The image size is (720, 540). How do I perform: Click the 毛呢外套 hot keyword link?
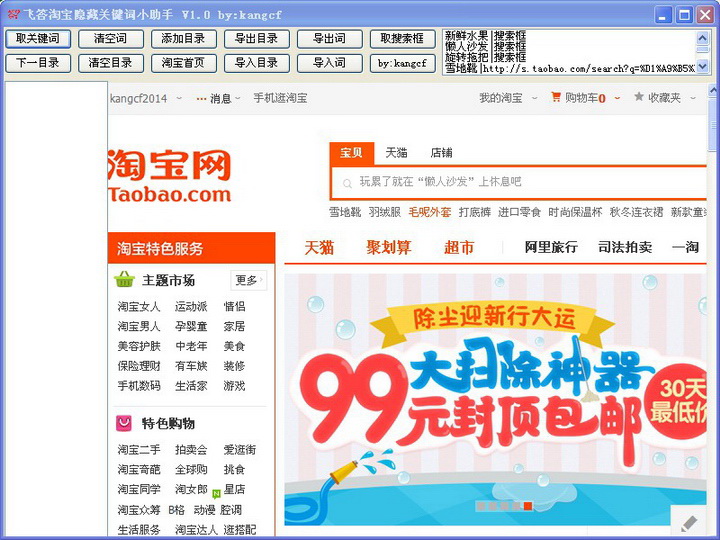[x=430, y=212]
